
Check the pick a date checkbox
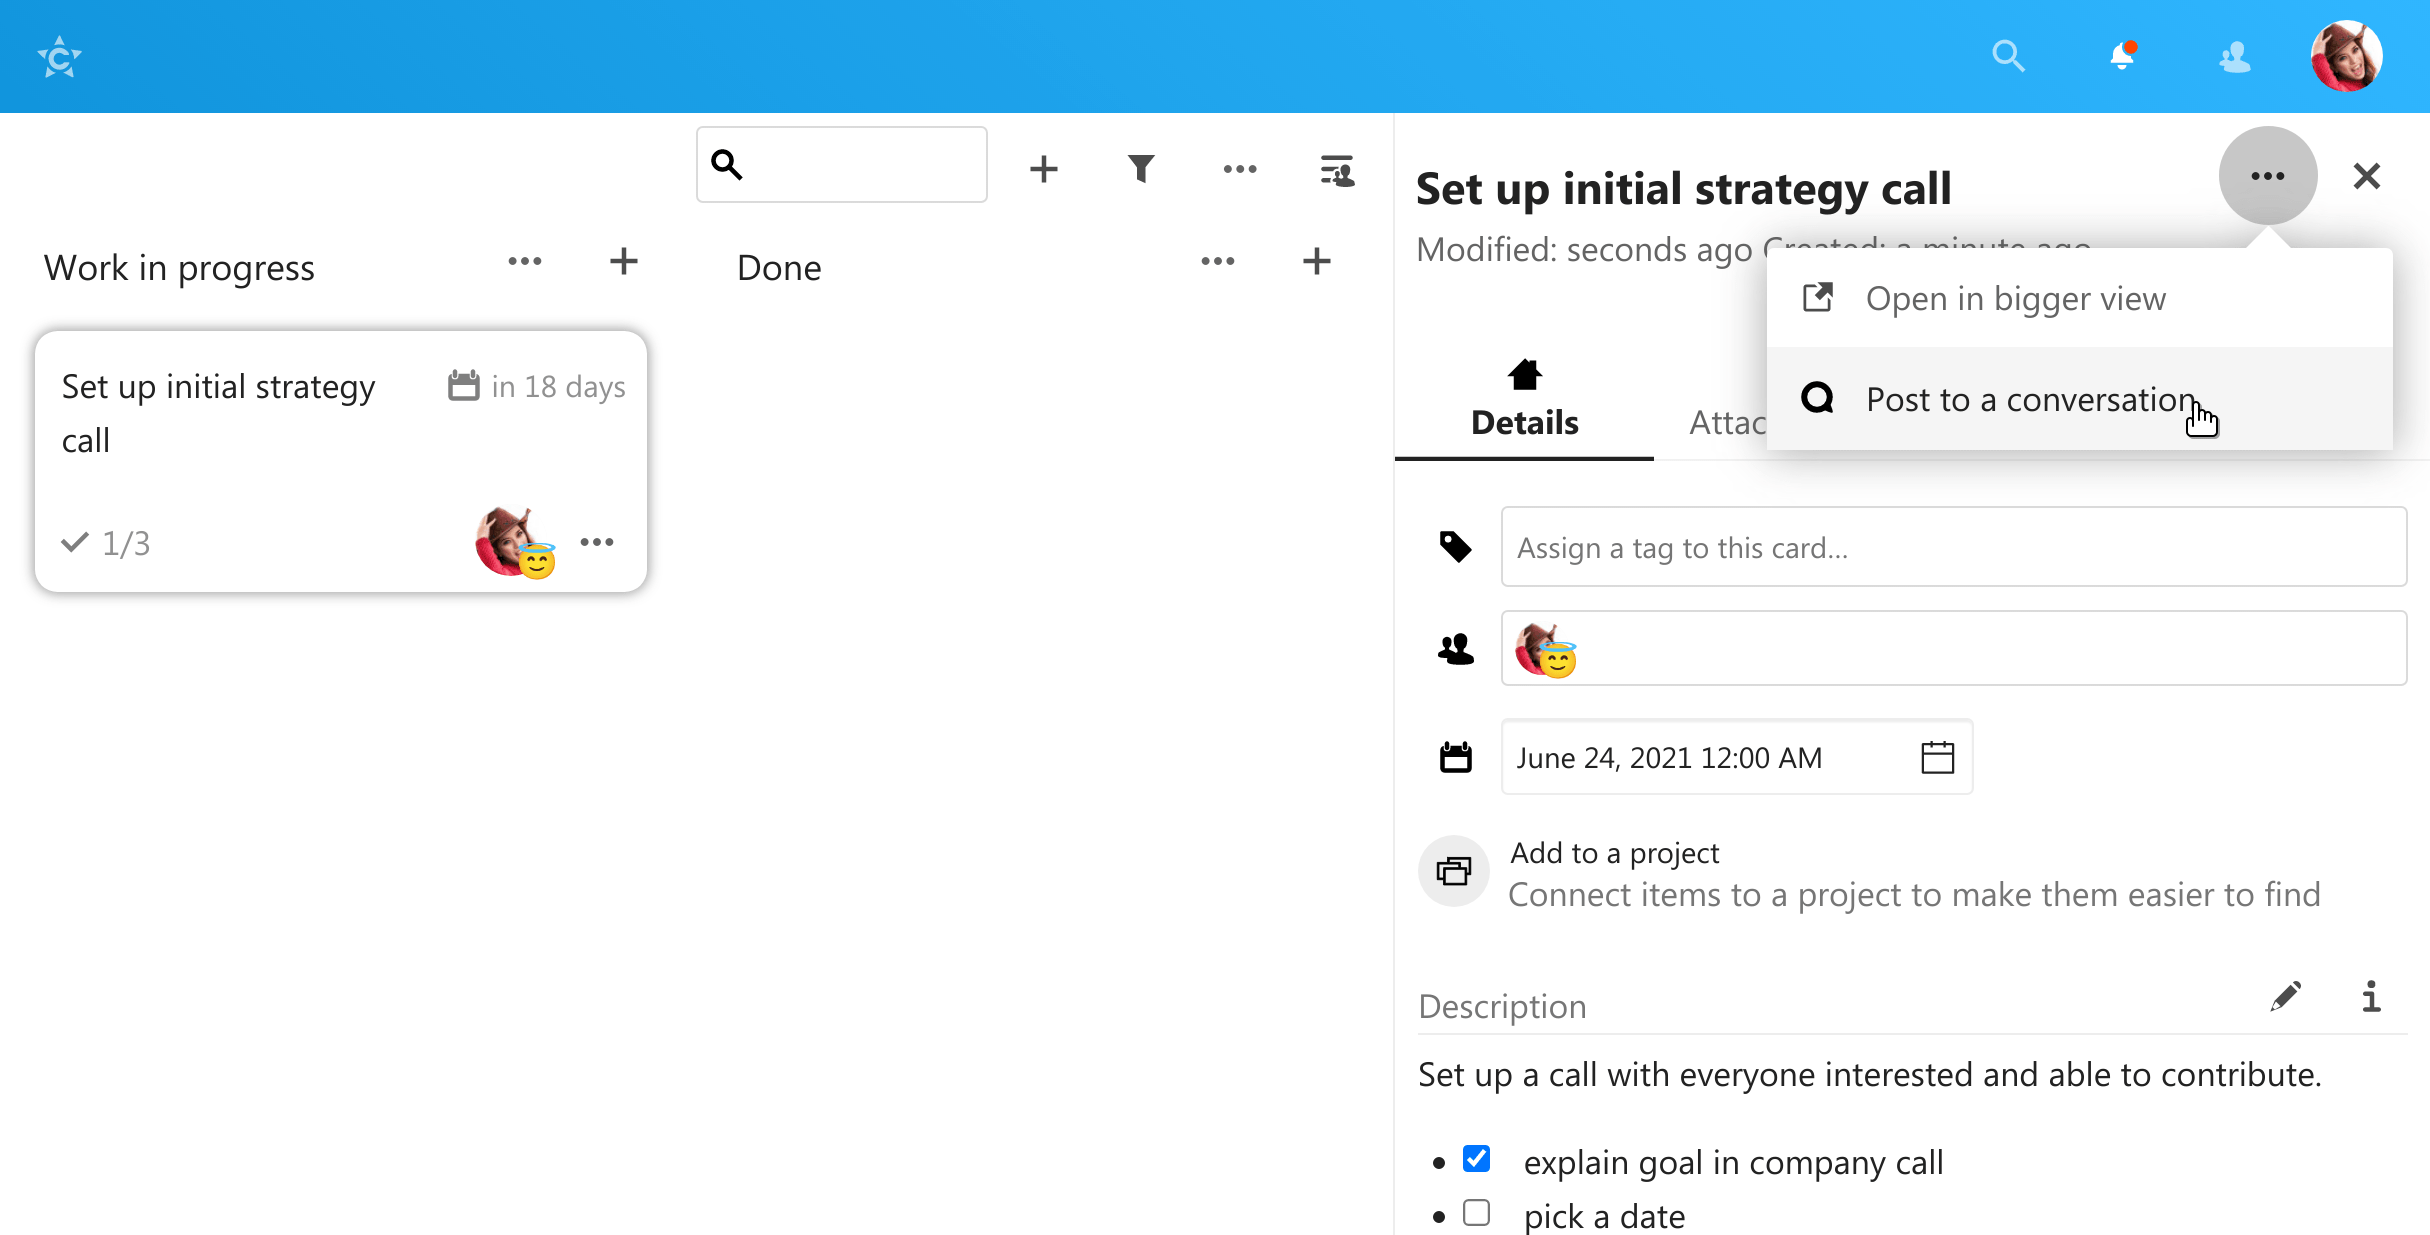[1476, 1212]
